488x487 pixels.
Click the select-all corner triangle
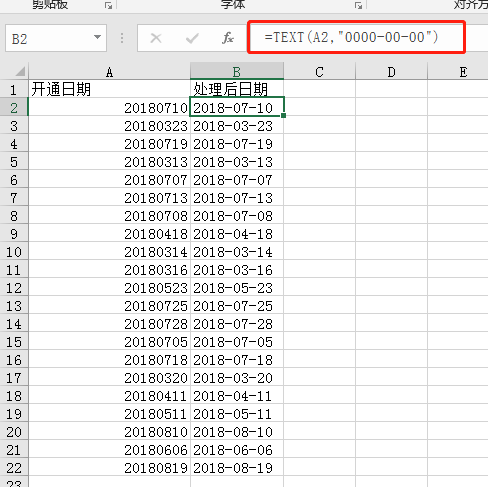20,71
